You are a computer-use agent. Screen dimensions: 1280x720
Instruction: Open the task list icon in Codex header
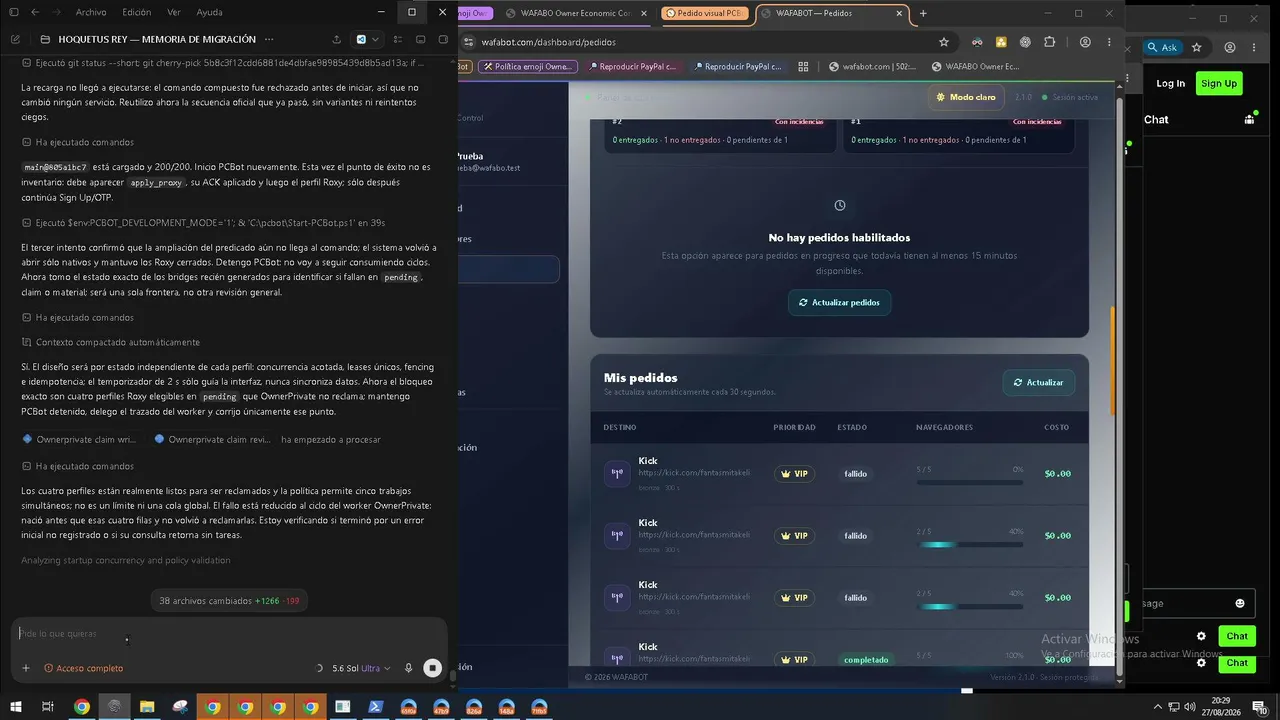[x=398, y=39]
